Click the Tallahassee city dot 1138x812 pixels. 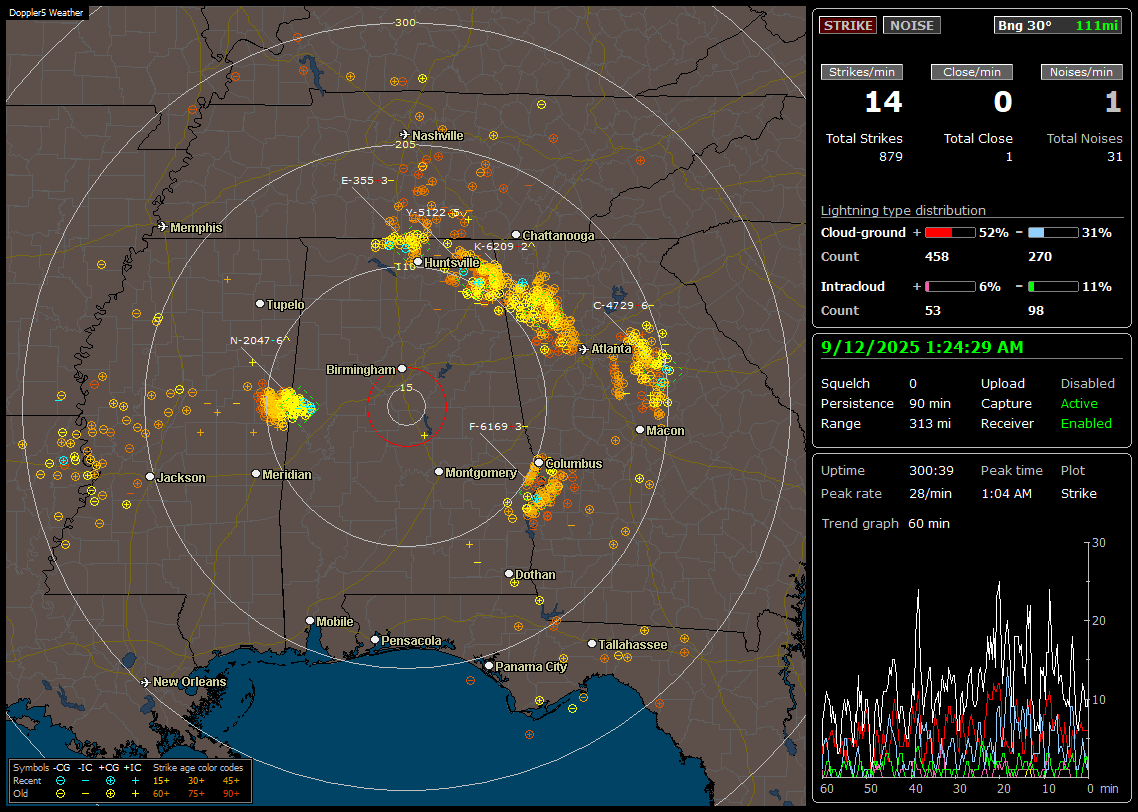tap(592, 644)
